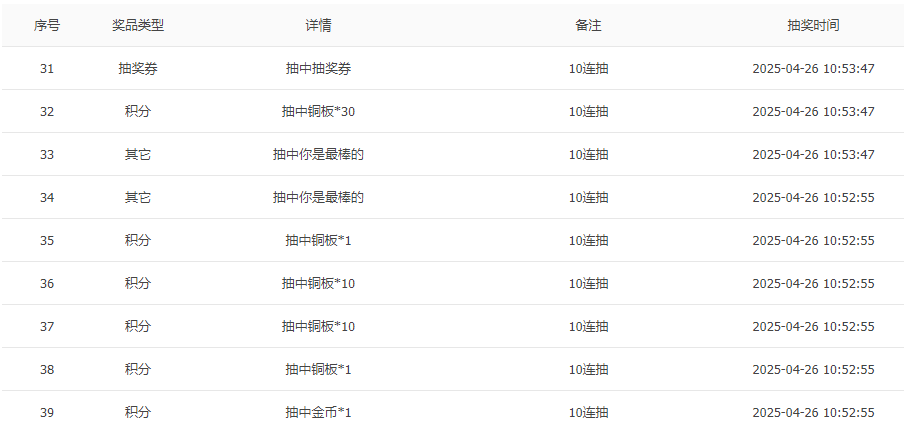Click the 抽中金币*1 detail cell
The width and height of the screenshot is (906, 432).
click(x=318, y=413)
